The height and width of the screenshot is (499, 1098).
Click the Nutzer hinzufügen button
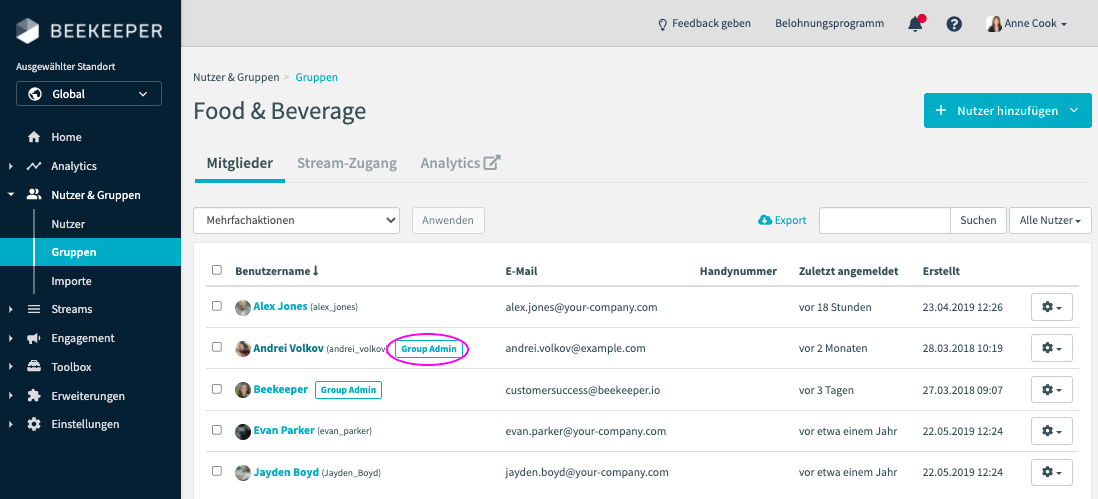(x=1007, y=111)
